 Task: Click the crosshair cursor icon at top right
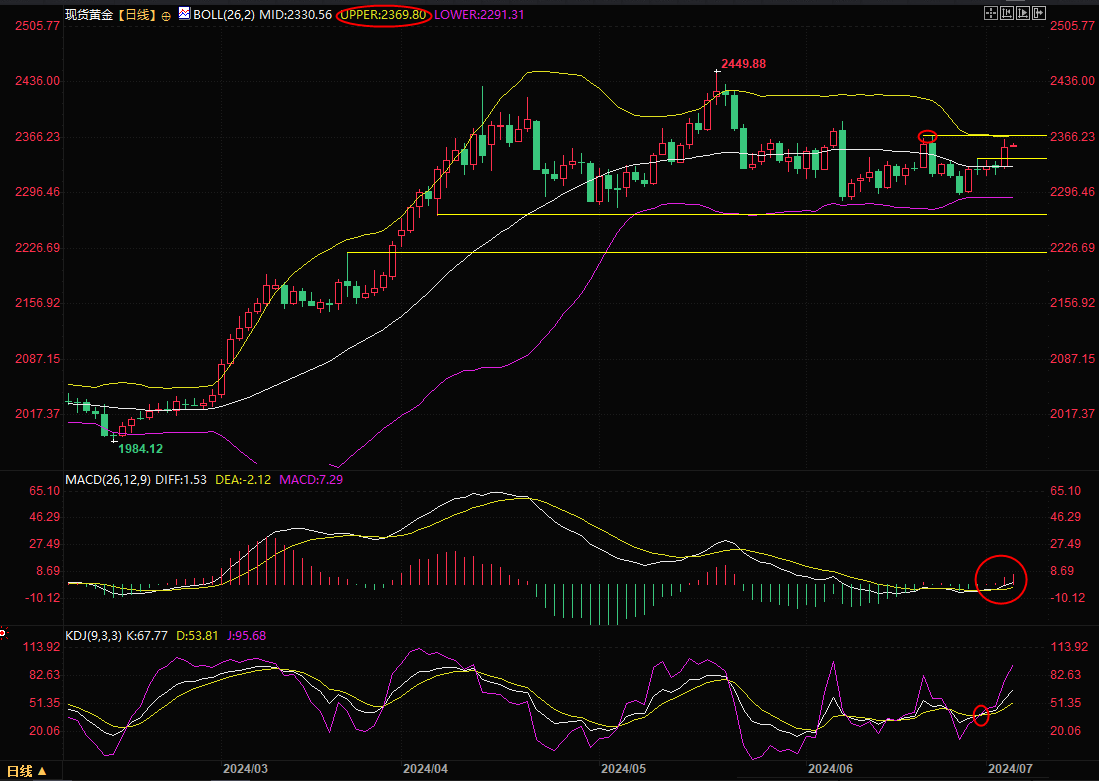tap(991, 13)
